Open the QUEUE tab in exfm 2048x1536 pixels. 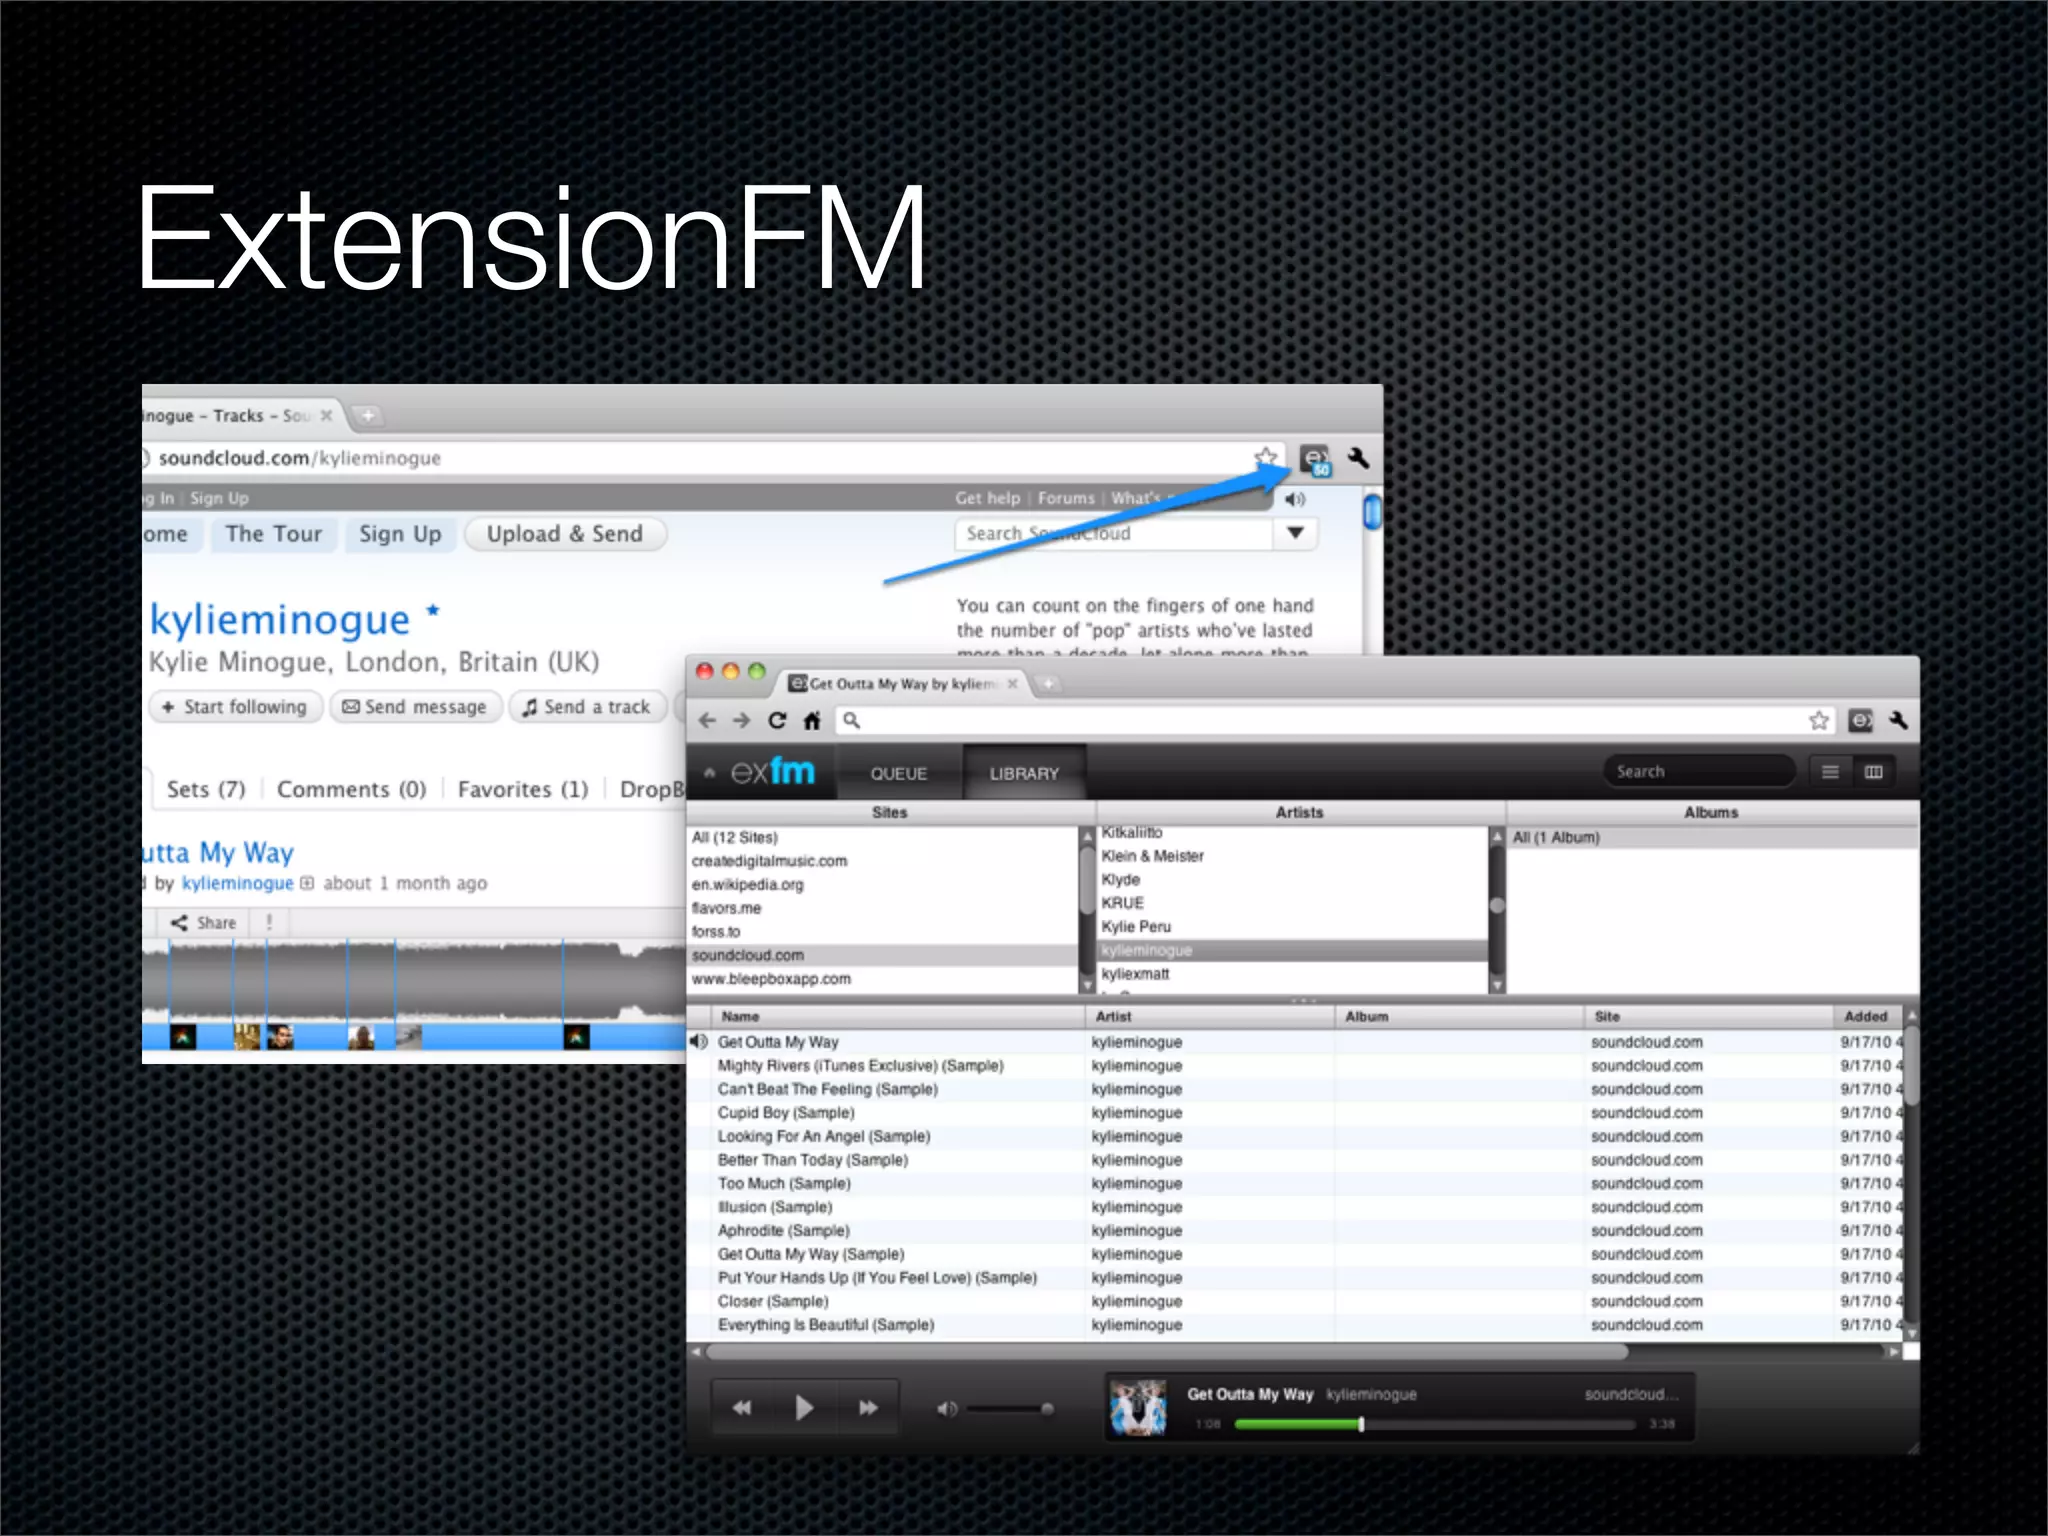[898, 773]
